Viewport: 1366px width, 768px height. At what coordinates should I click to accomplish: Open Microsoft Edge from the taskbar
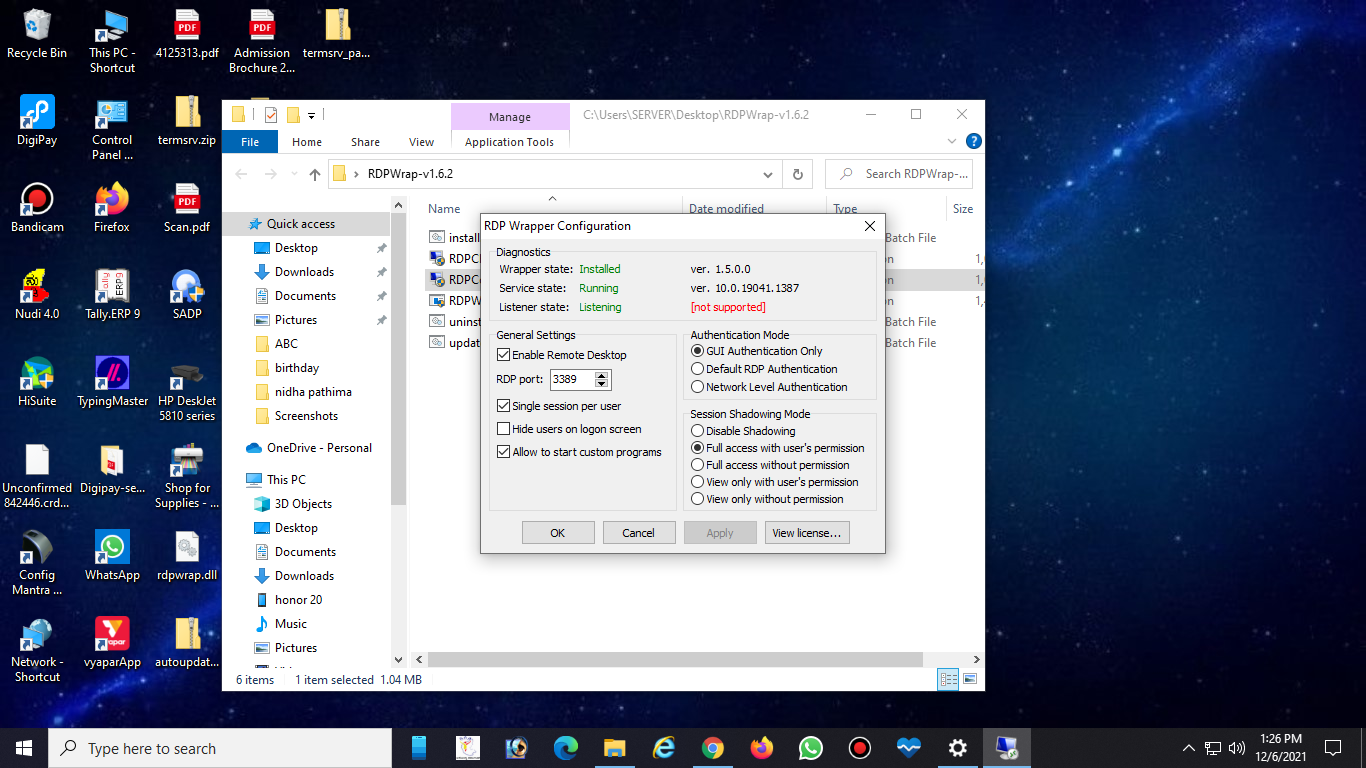click(x=565, y=748)
